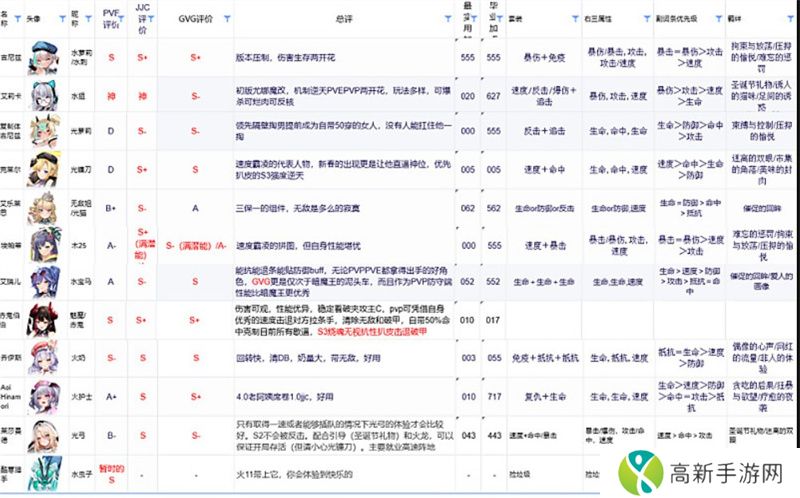Select the A+ PVE rating cell

coord(111,396)
